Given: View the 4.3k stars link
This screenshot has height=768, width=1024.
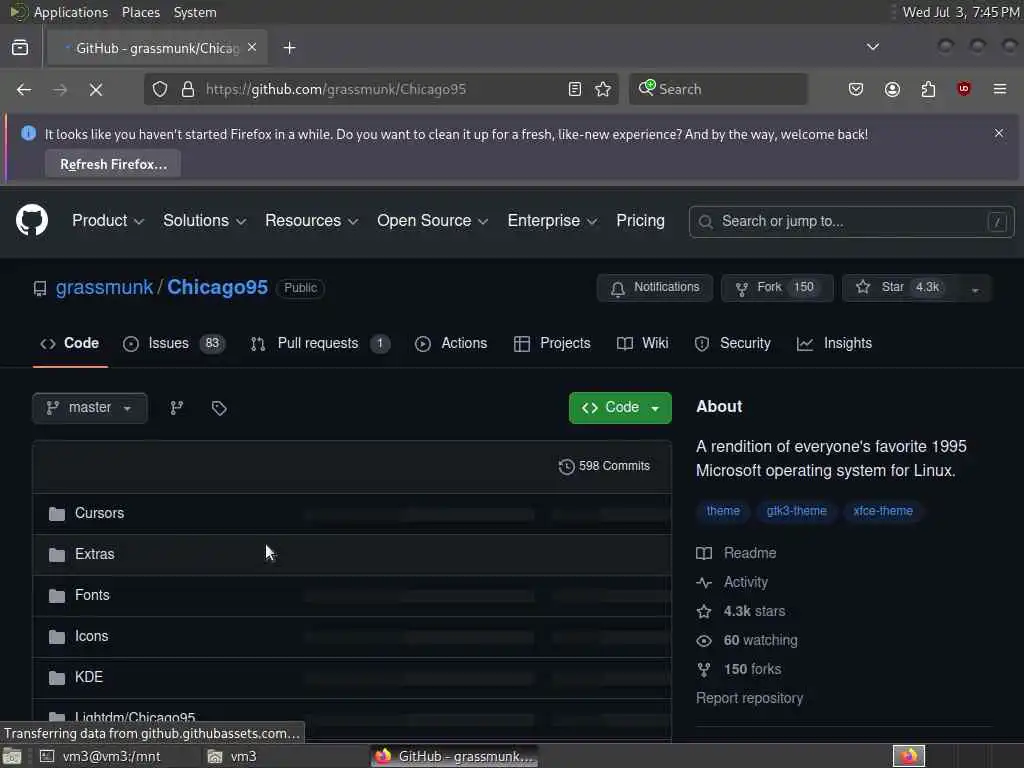Looking at the screenshot, I should pos(741,612).
